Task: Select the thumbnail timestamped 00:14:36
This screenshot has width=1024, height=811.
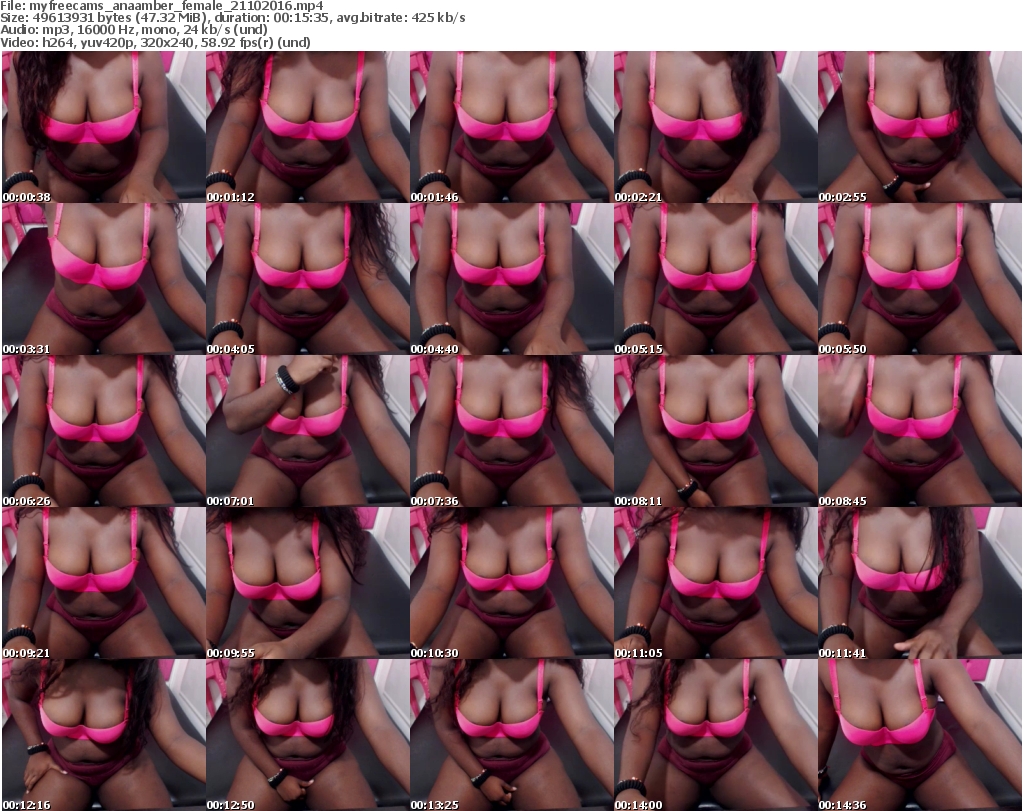Action: click(x=920, y=735)
